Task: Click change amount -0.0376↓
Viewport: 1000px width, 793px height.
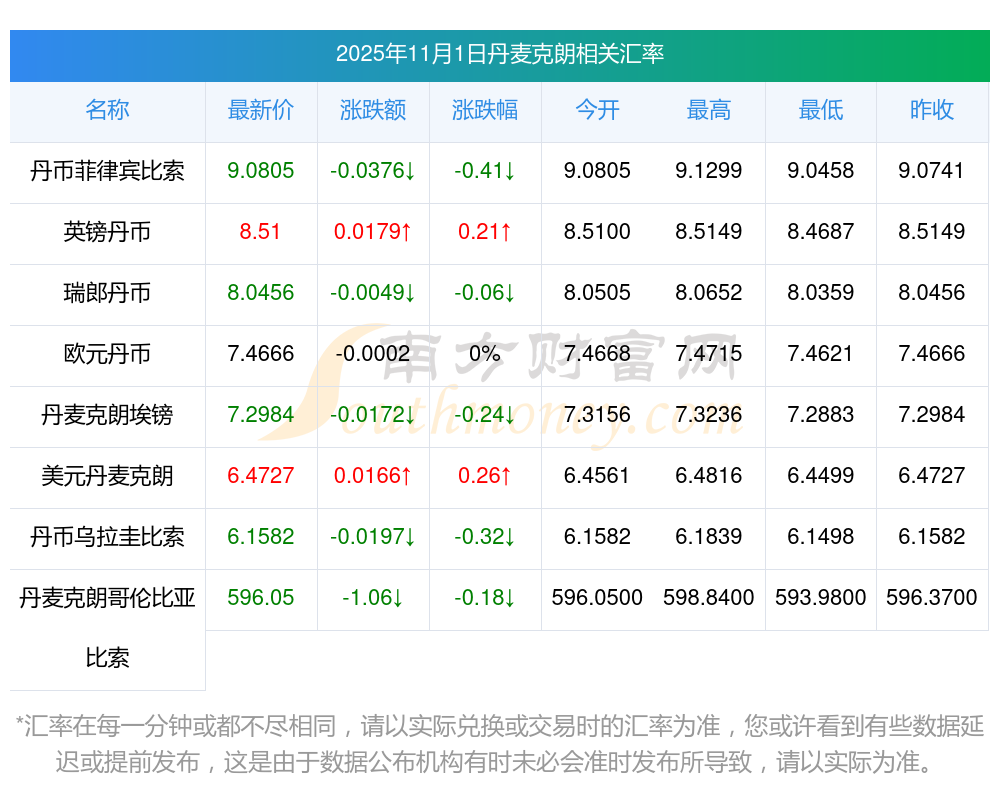Action: (373, 170)
